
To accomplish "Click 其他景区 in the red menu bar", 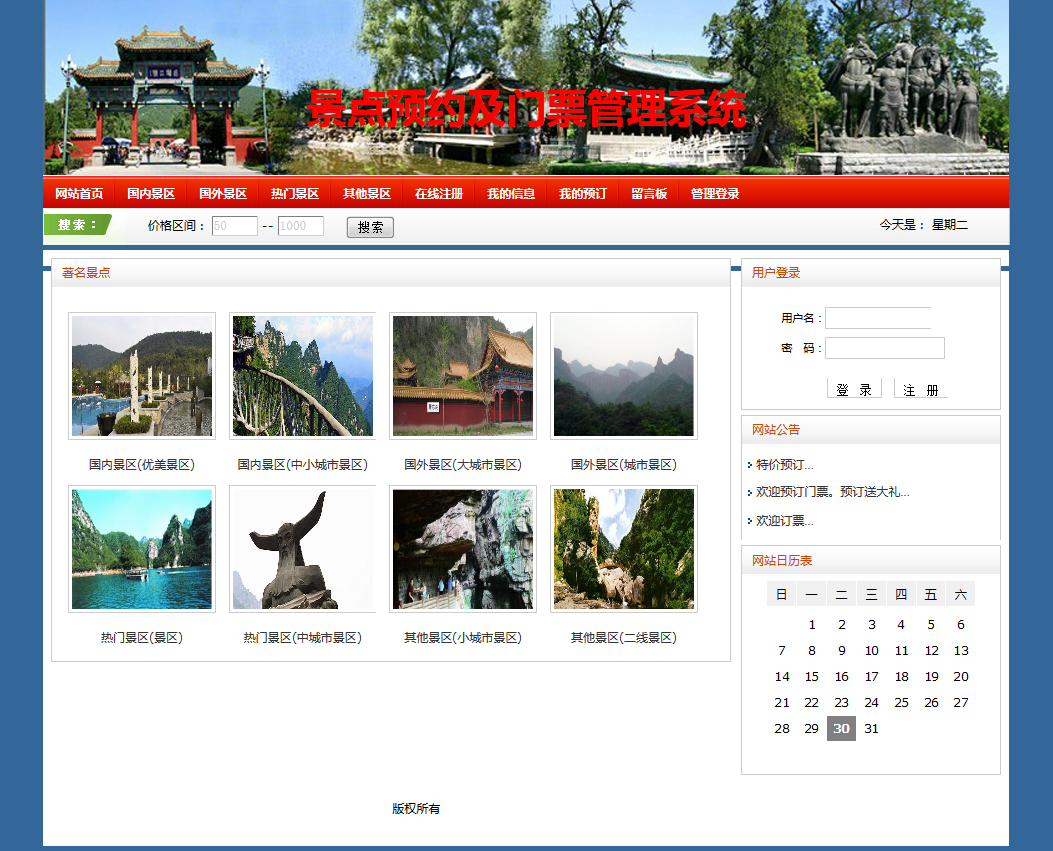I will pyautogui.click(x=367, y=193).
